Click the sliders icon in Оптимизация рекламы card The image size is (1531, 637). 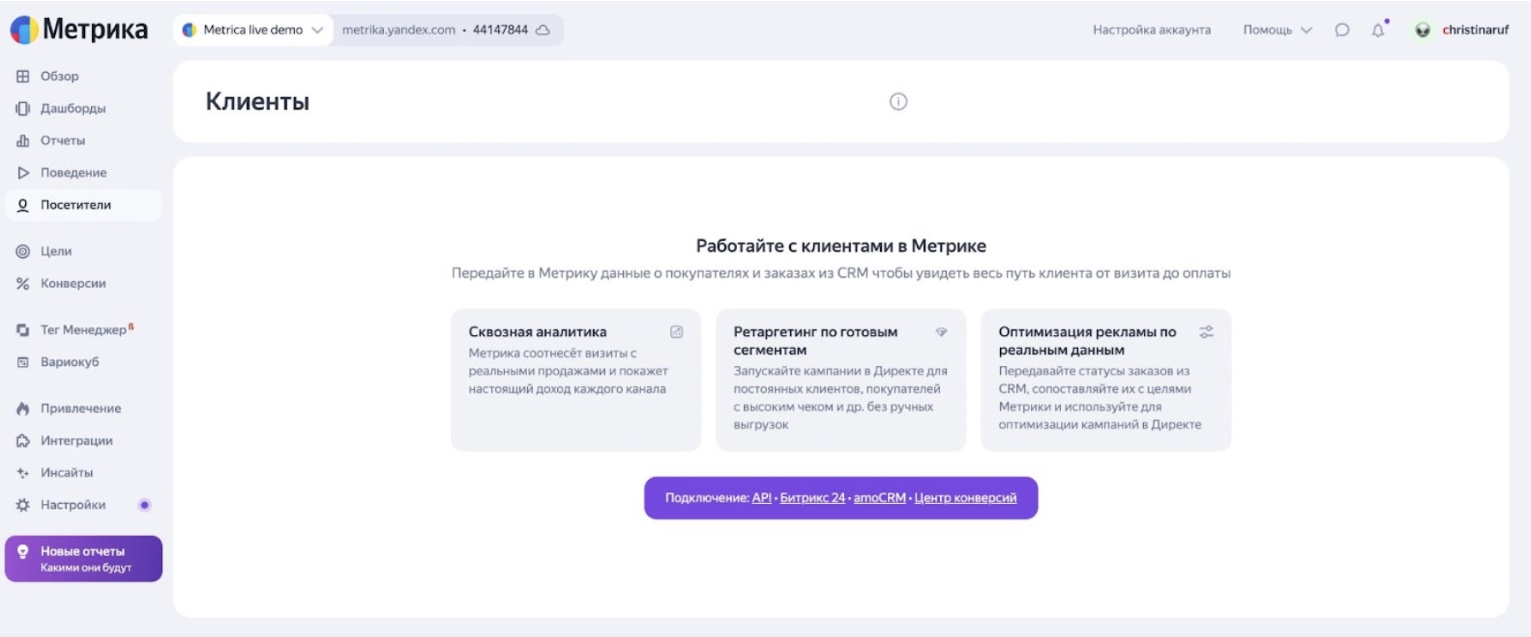pos(1206,332)
